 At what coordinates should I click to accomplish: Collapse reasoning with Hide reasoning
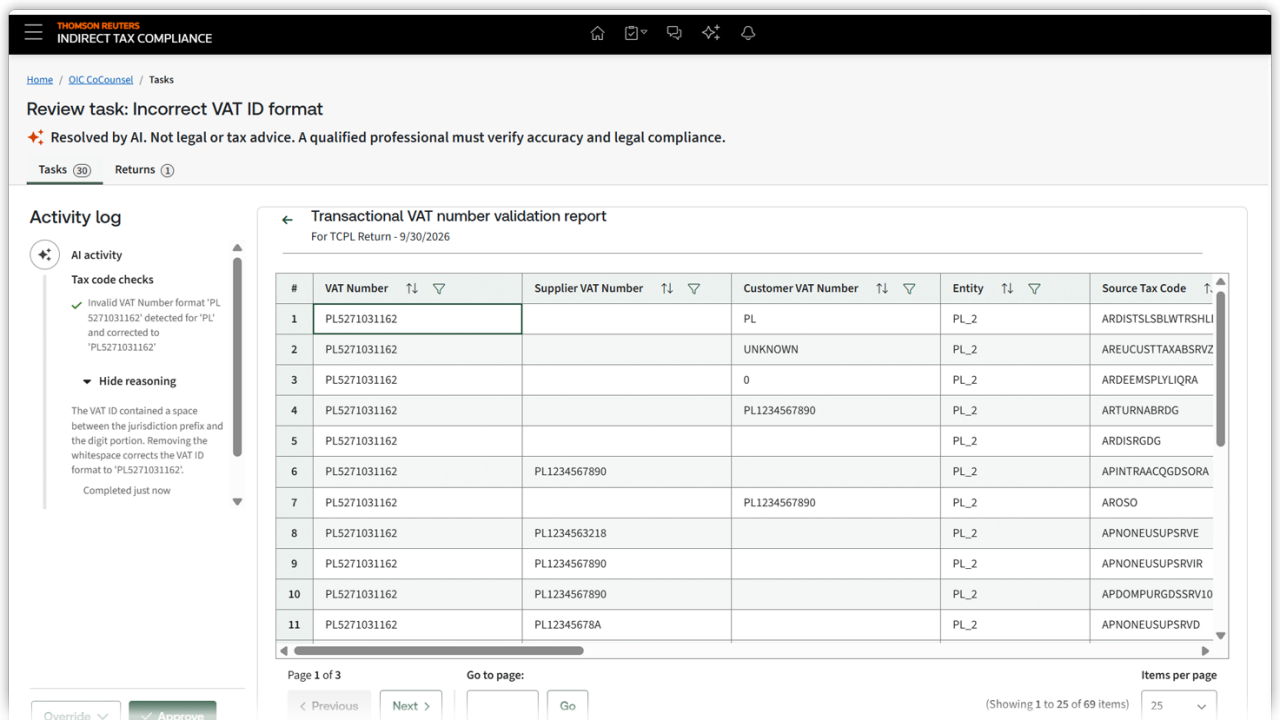pos(129,381)
